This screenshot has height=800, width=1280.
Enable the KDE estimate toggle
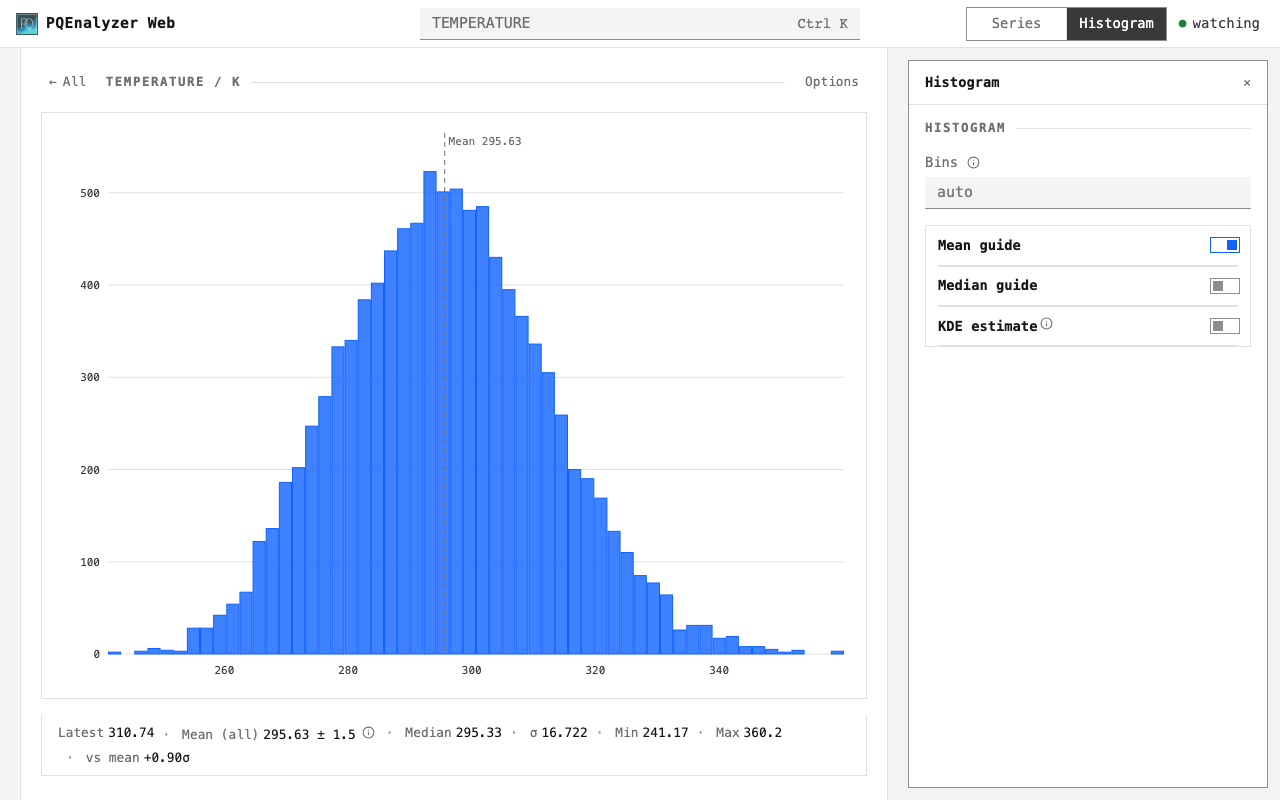(x=1225, y=326)
